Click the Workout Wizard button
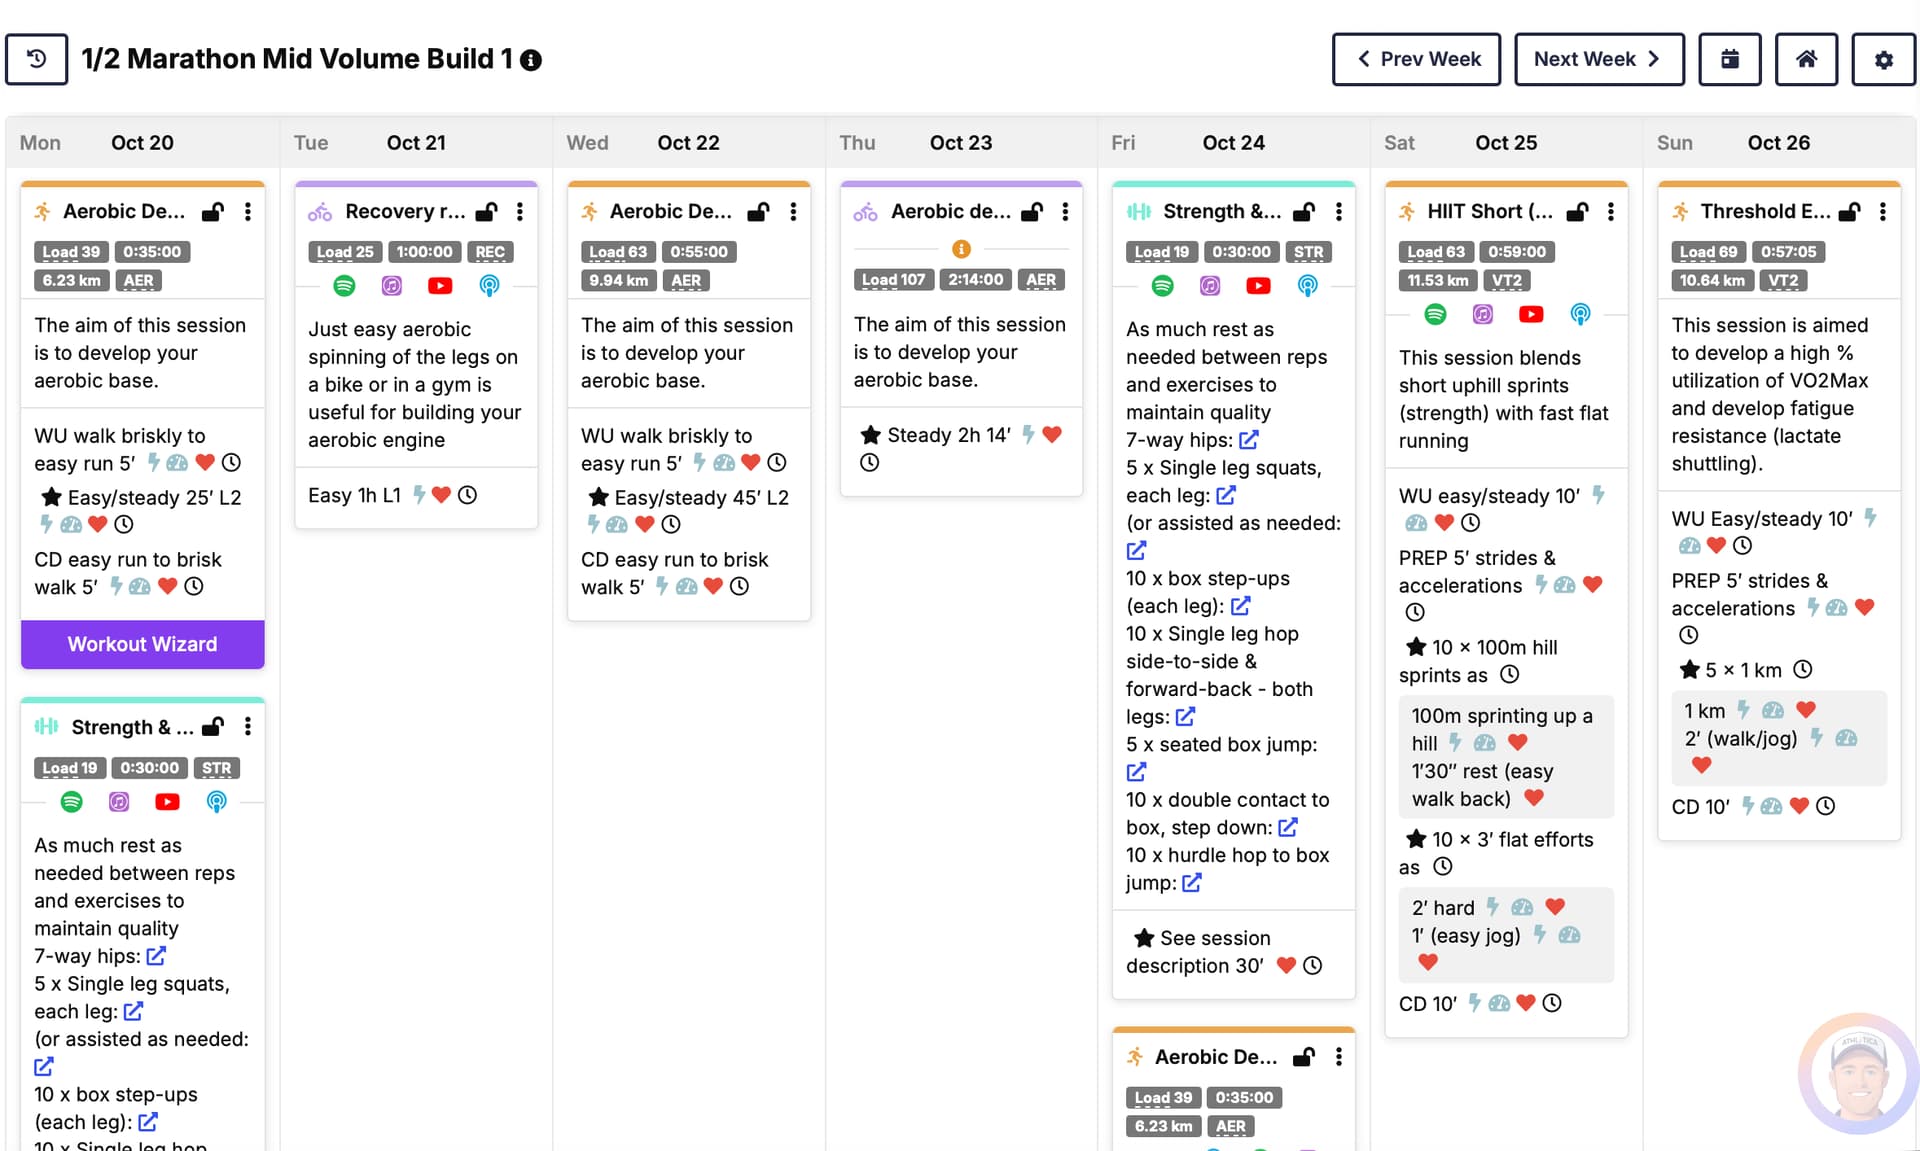1920x1151 pixels. pos(142,644)
